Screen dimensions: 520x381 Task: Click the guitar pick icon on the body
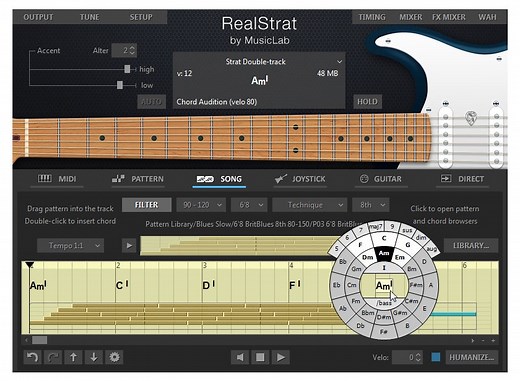471,118
